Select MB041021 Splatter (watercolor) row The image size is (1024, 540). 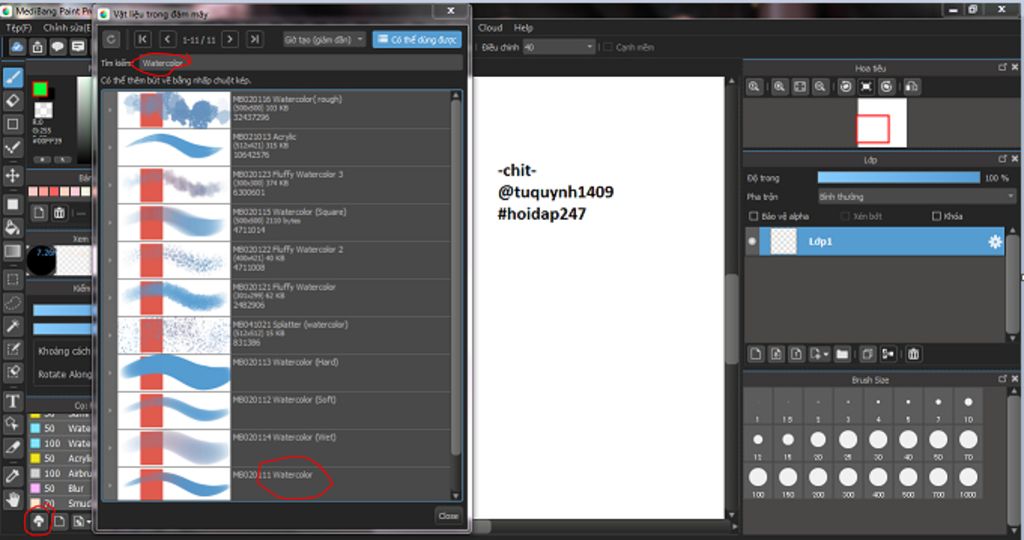[277, 334]
